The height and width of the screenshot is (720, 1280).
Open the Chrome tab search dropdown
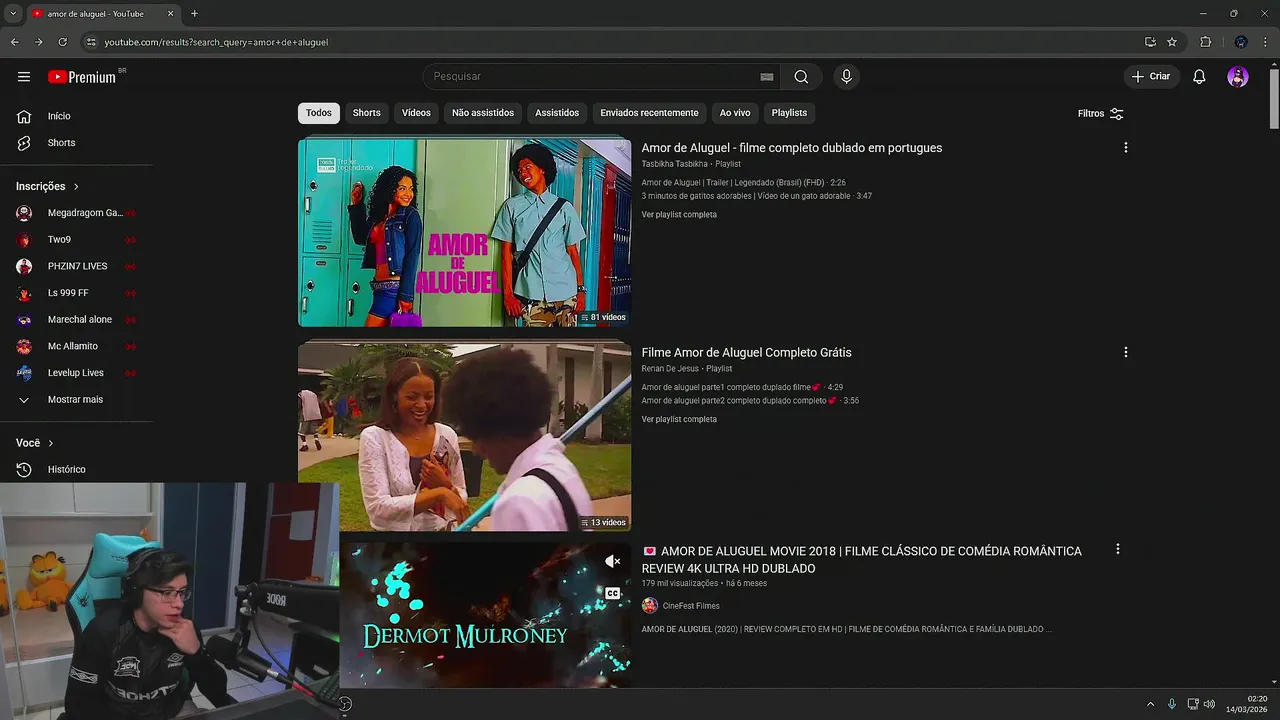tap(12, 14)
